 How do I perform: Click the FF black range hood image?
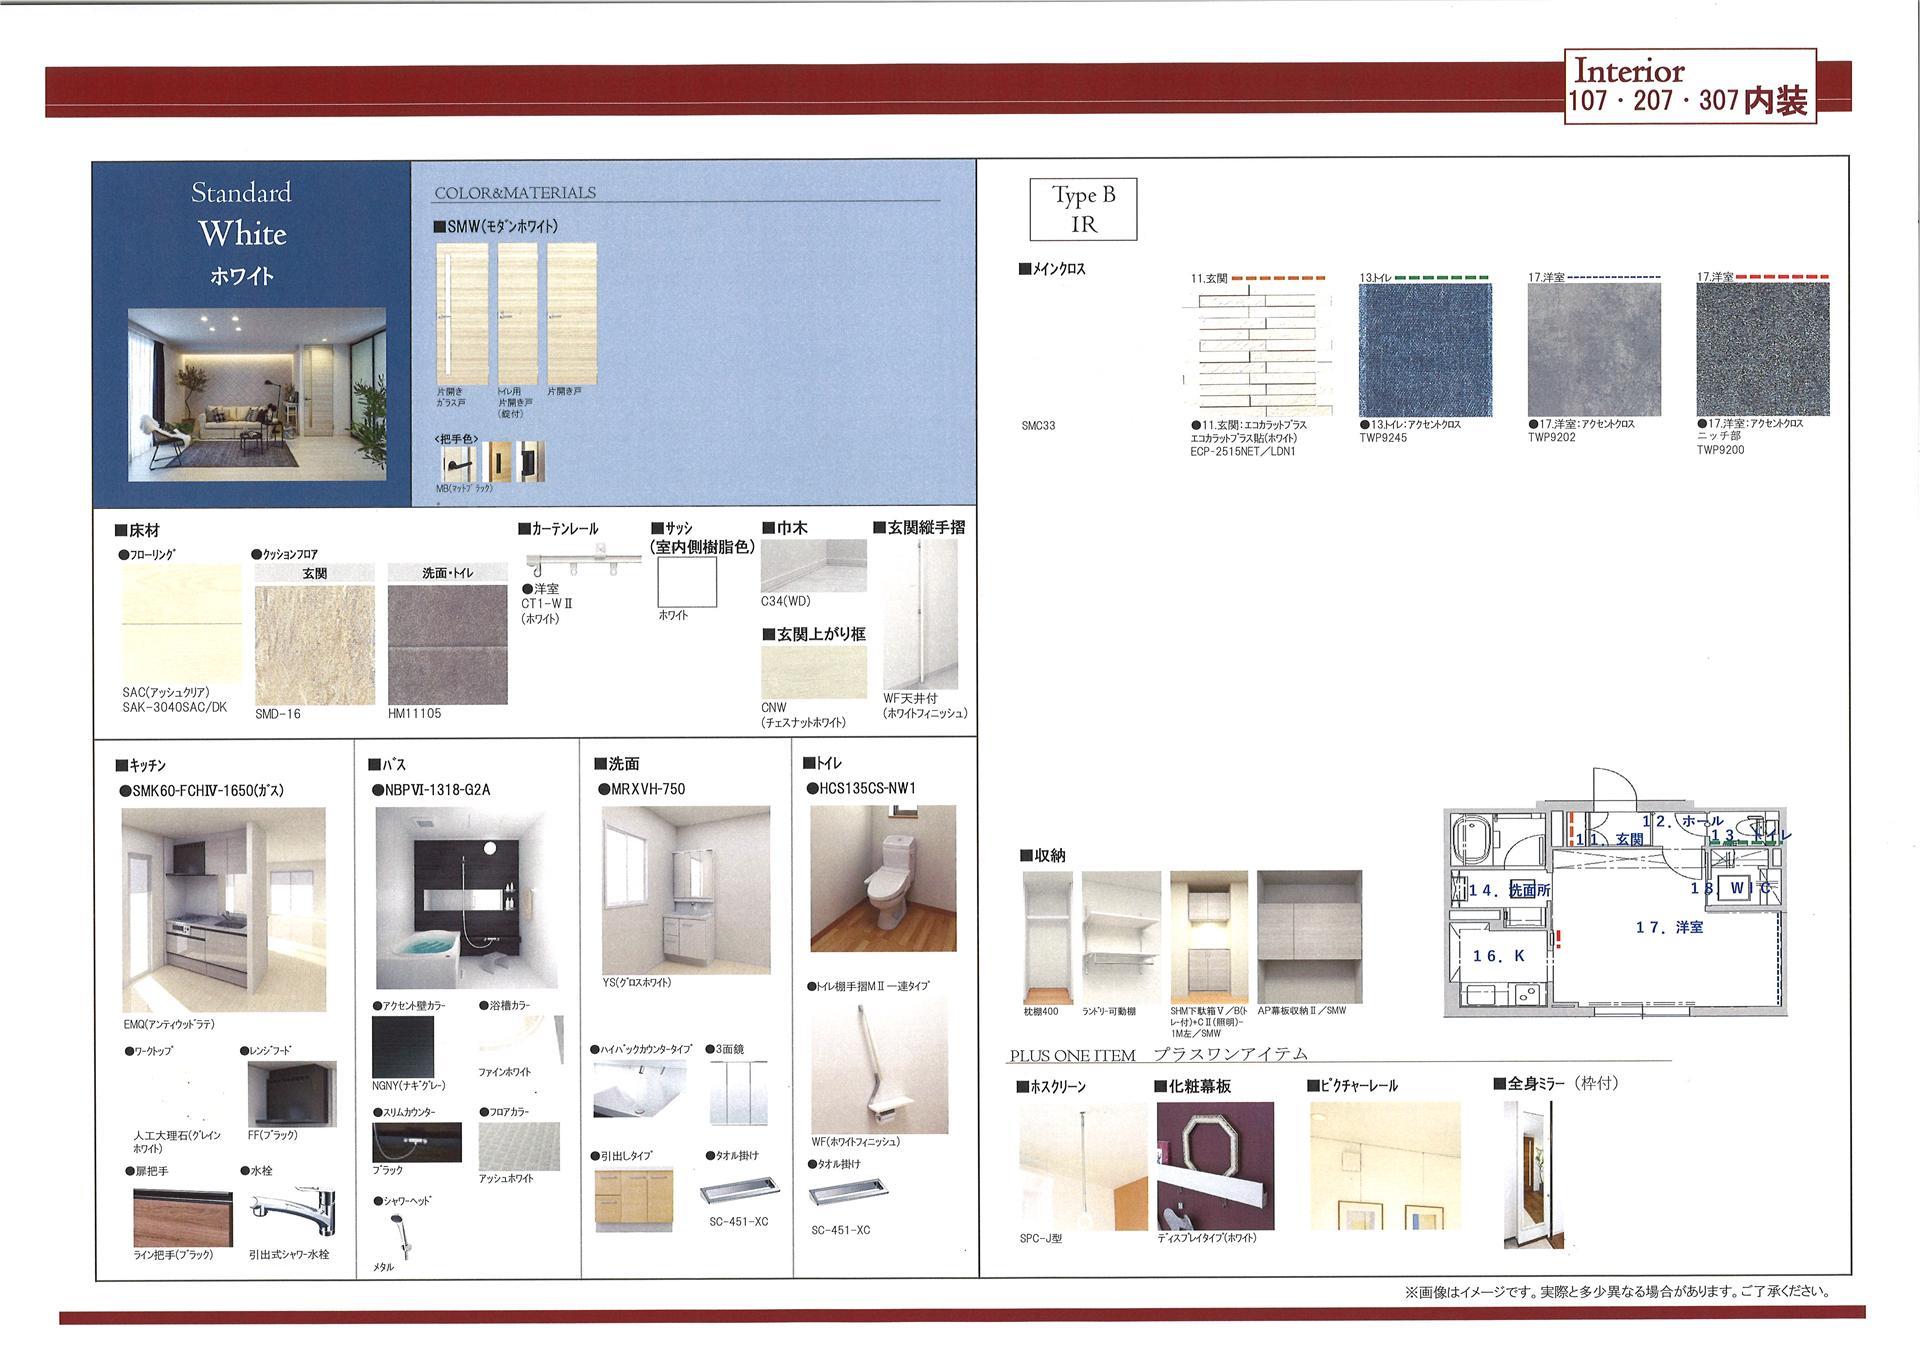click(291, 1094)
